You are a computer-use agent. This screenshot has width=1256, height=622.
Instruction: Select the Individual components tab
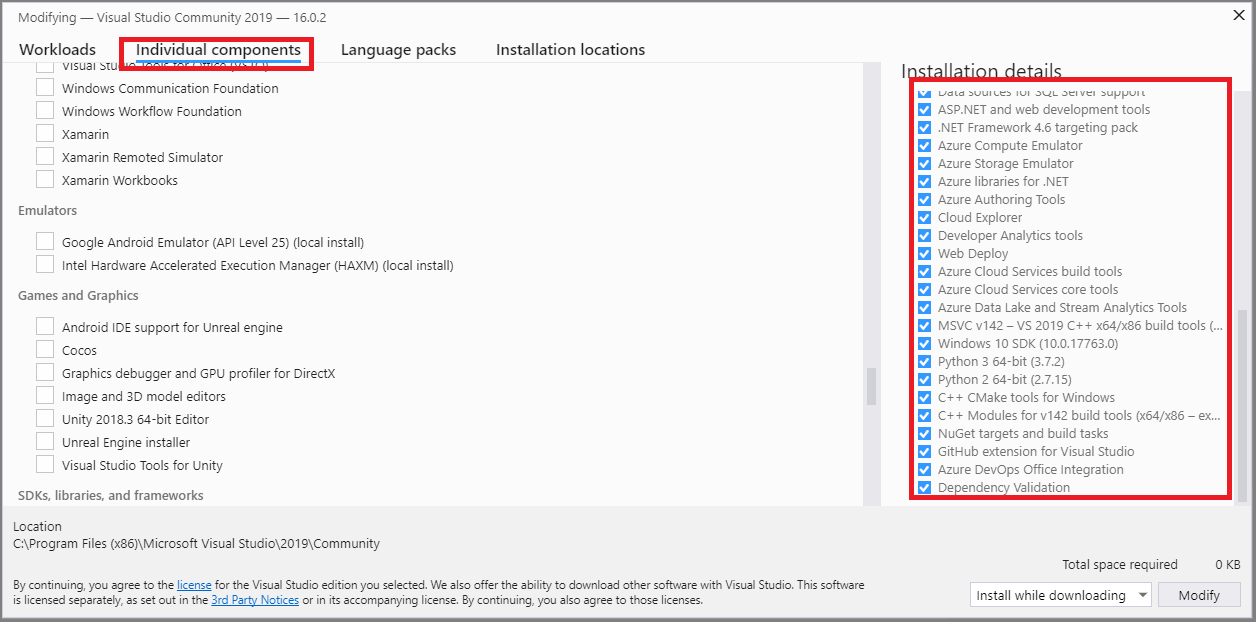218,50
